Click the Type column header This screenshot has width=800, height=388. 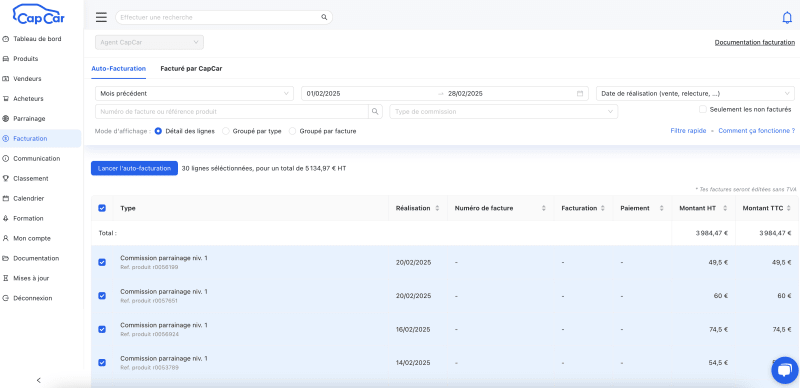pyautogui.click(x=128, y=208)
